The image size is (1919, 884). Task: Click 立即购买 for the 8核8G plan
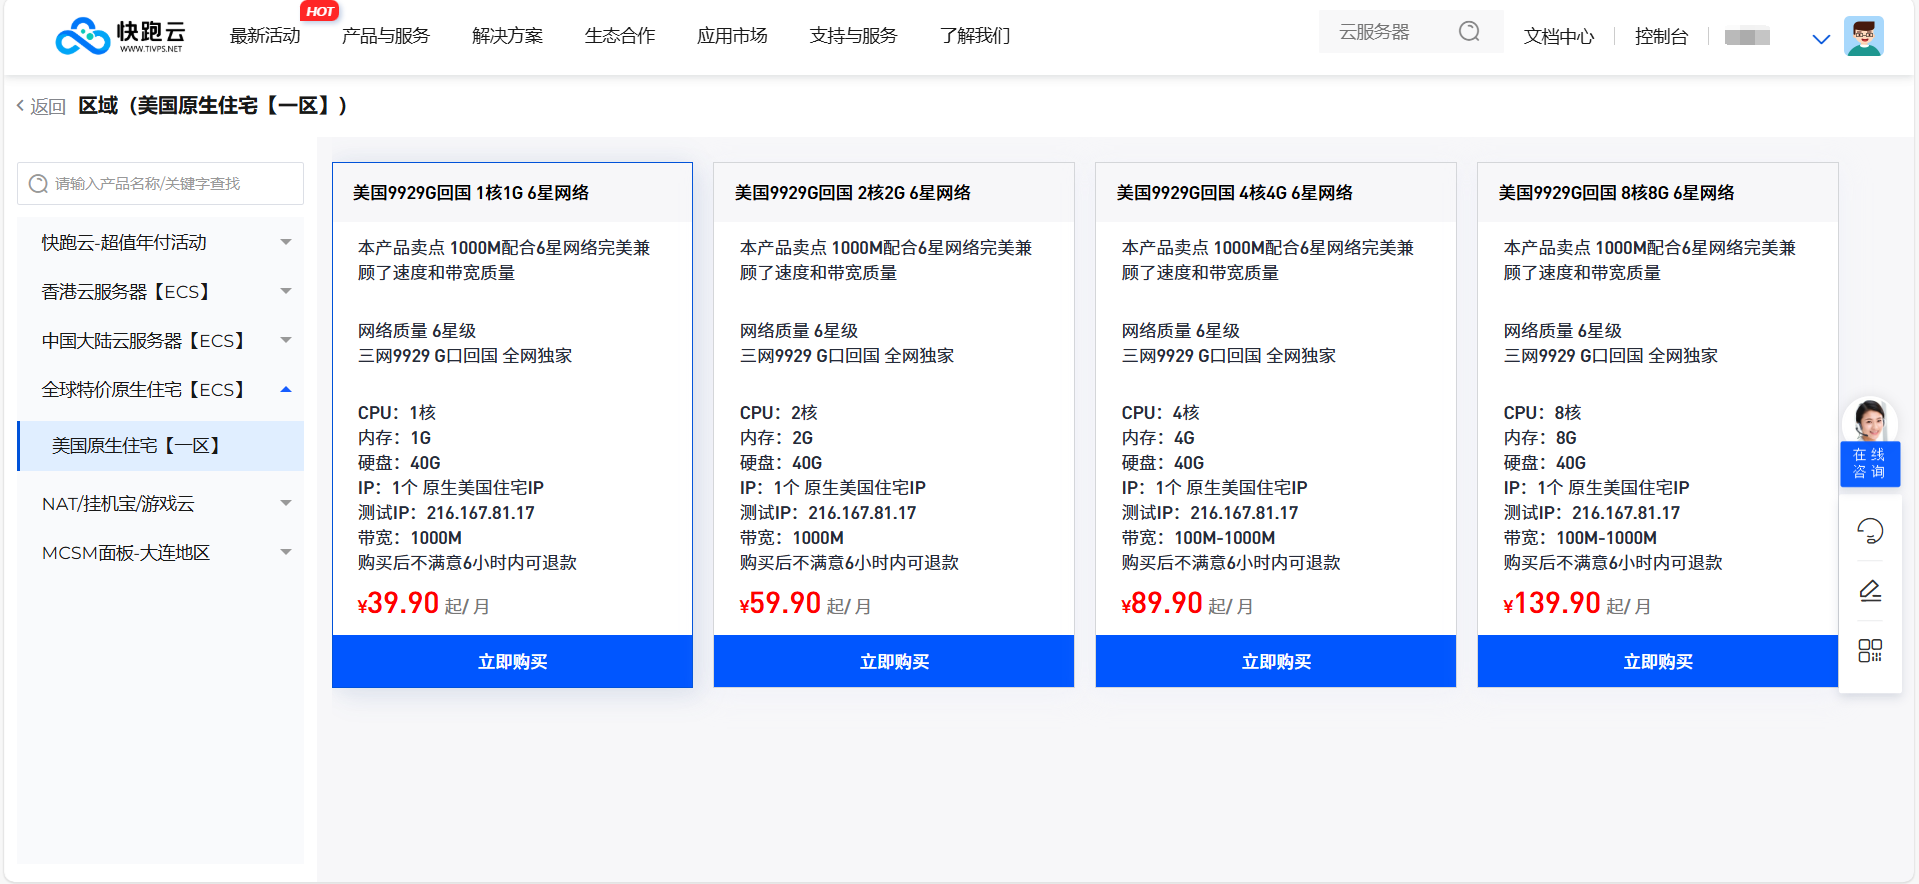click(1657, 661)
